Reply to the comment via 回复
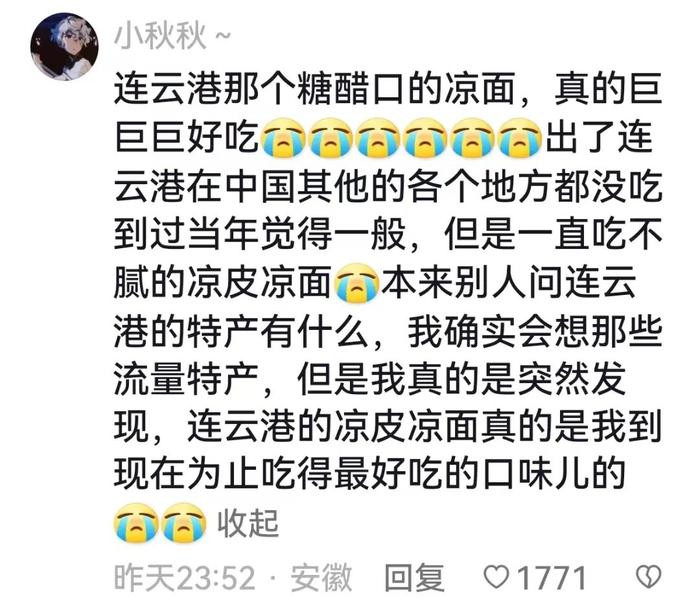Image resolution: width=700 pixels, height=608 pixels. 415,578
